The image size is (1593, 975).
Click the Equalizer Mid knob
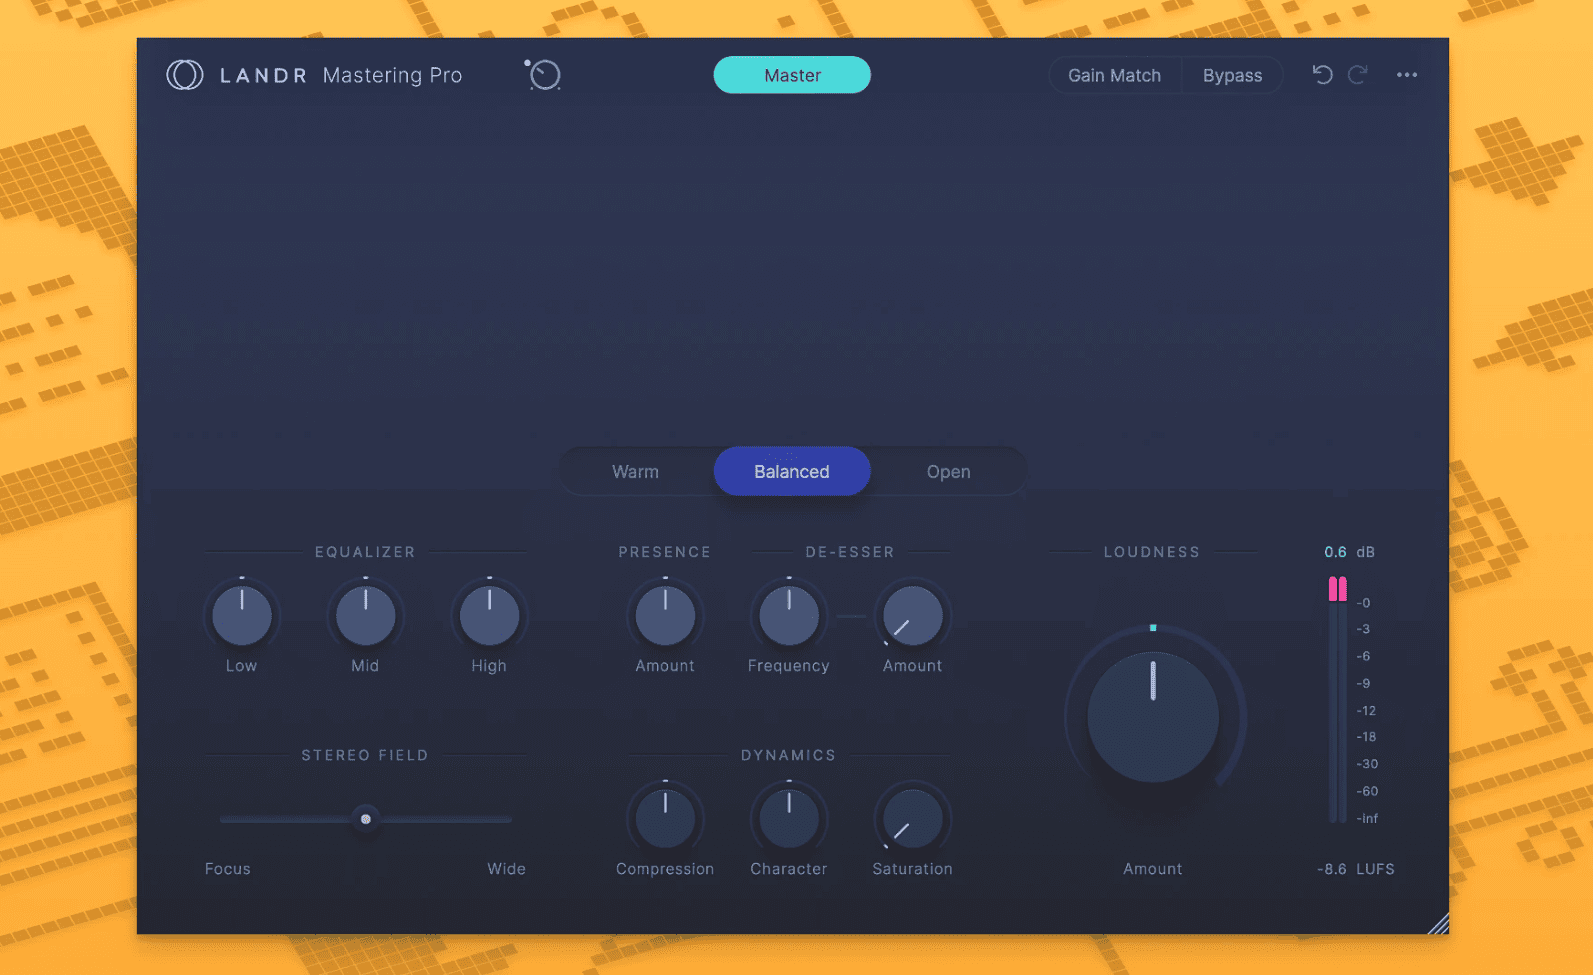pyautogui.click(x=365, y=615)
